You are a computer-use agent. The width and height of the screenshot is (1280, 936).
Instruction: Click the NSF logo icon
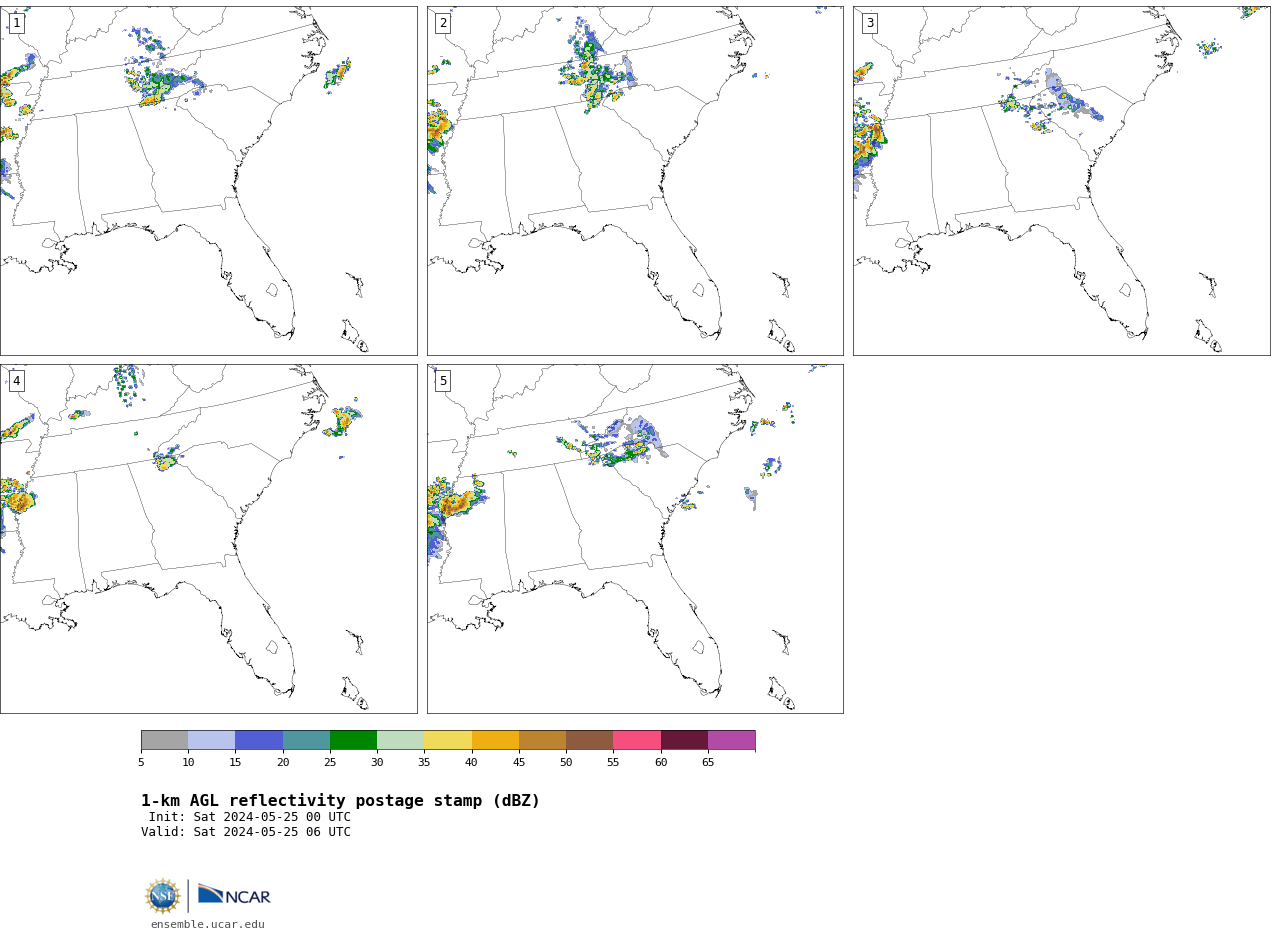pyautogui.click(x=163, y=896)
